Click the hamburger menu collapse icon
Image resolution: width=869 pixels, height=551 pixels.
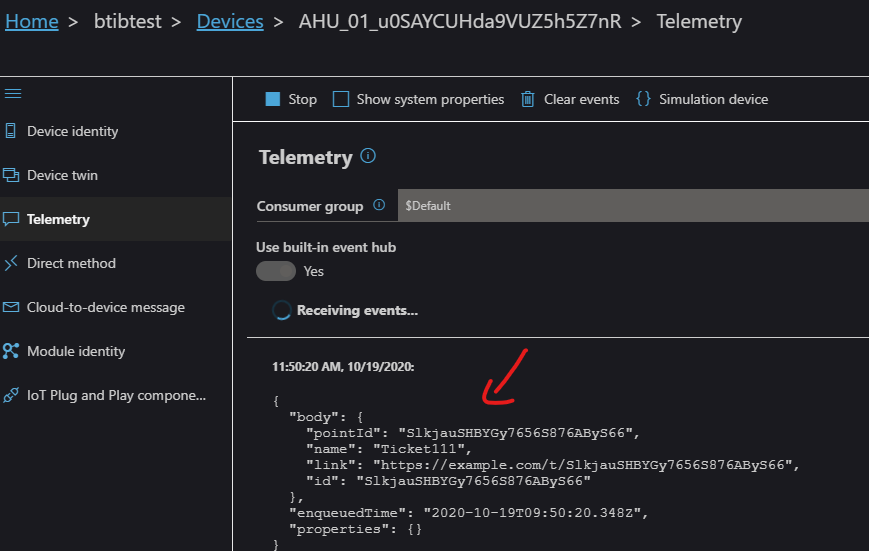tap(13, 93)
